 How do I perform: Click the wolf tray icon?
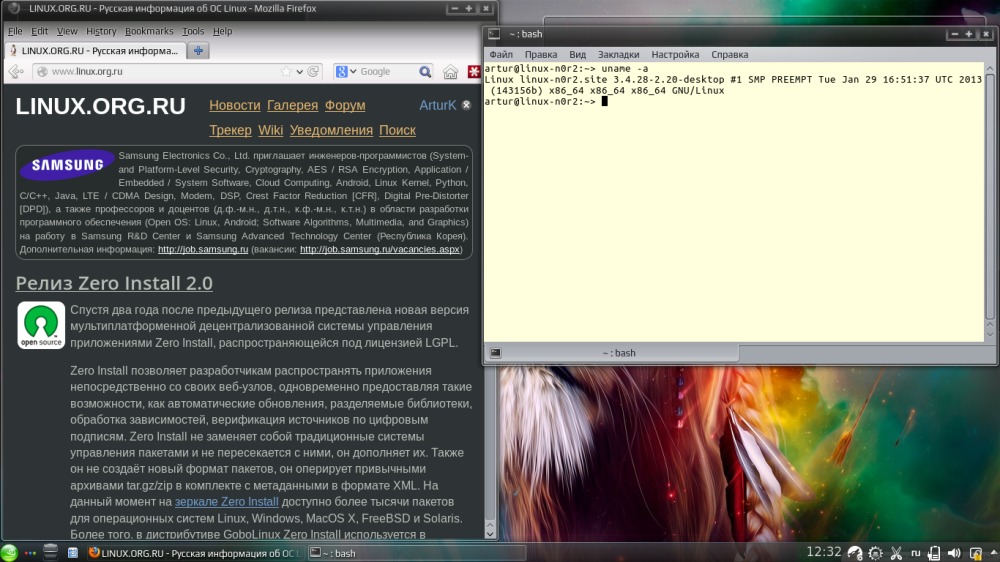click(x=855, y=553)
